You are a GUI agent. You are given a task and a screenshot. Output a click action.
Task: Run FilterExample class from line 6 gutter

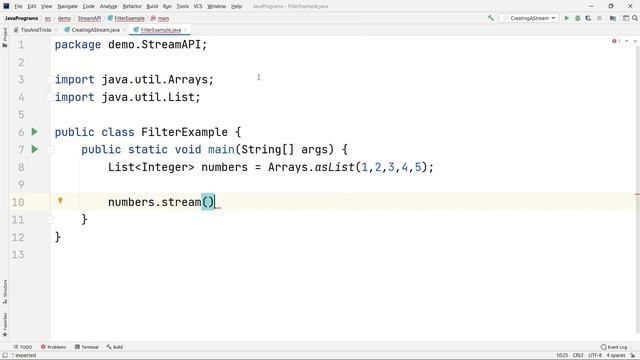click(x=35, y=132)
